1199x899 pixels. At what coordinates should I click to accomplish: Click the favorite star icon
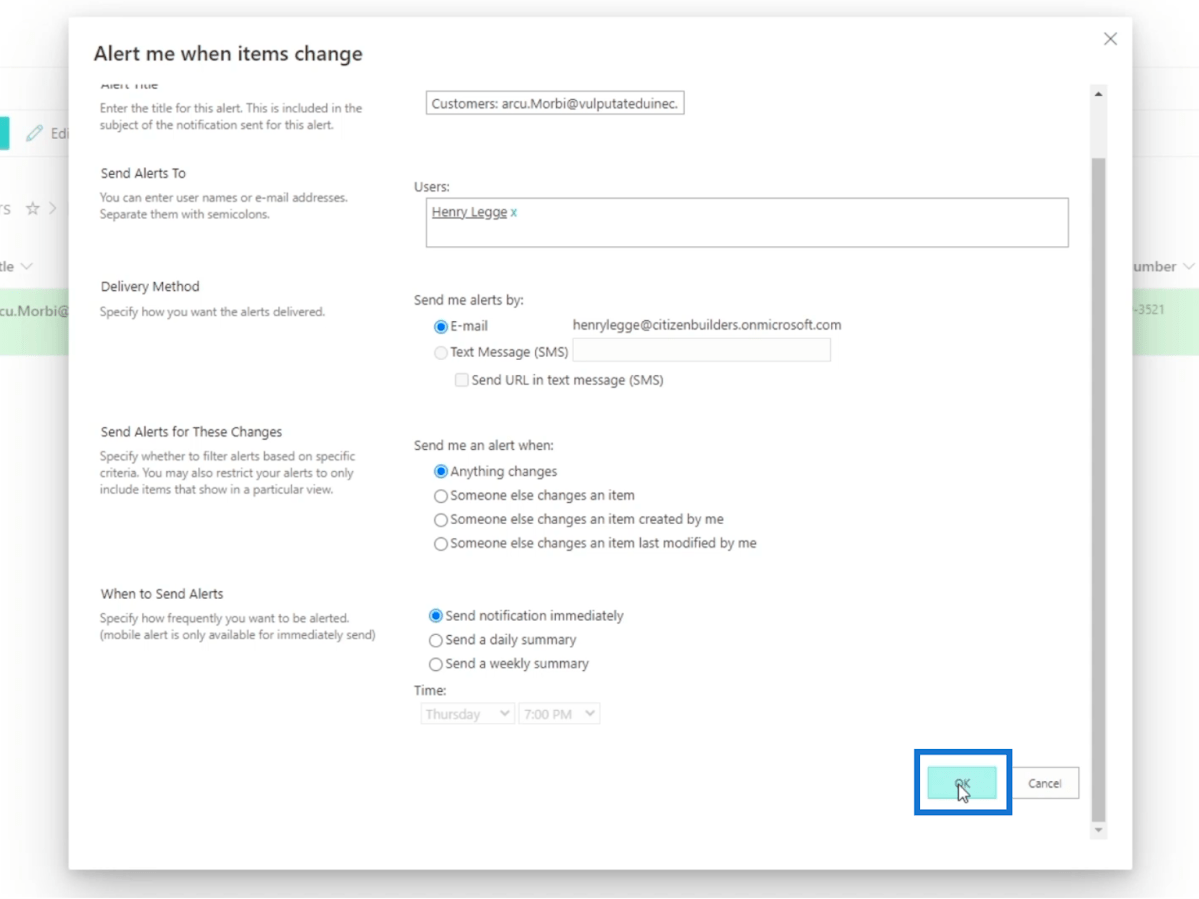[33, 208]
